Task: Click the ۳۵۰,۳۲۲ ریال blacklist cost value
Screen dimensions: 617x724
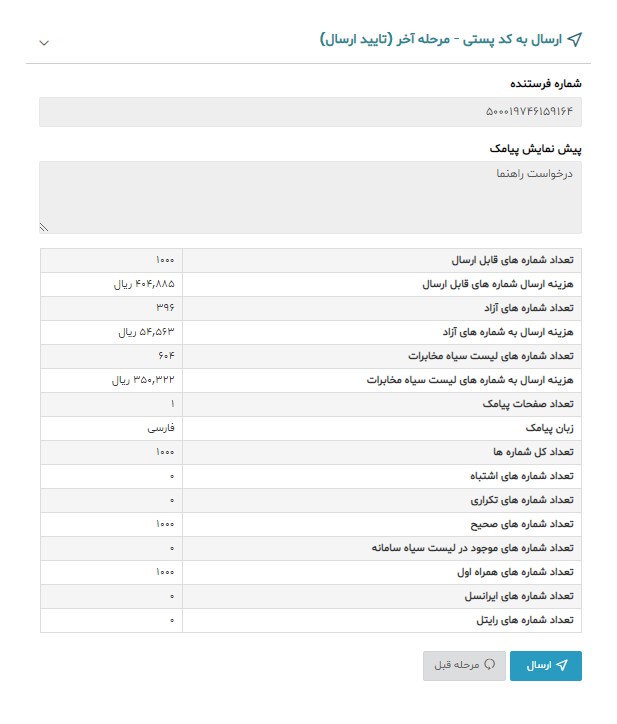Action: (x=144, y=380)
